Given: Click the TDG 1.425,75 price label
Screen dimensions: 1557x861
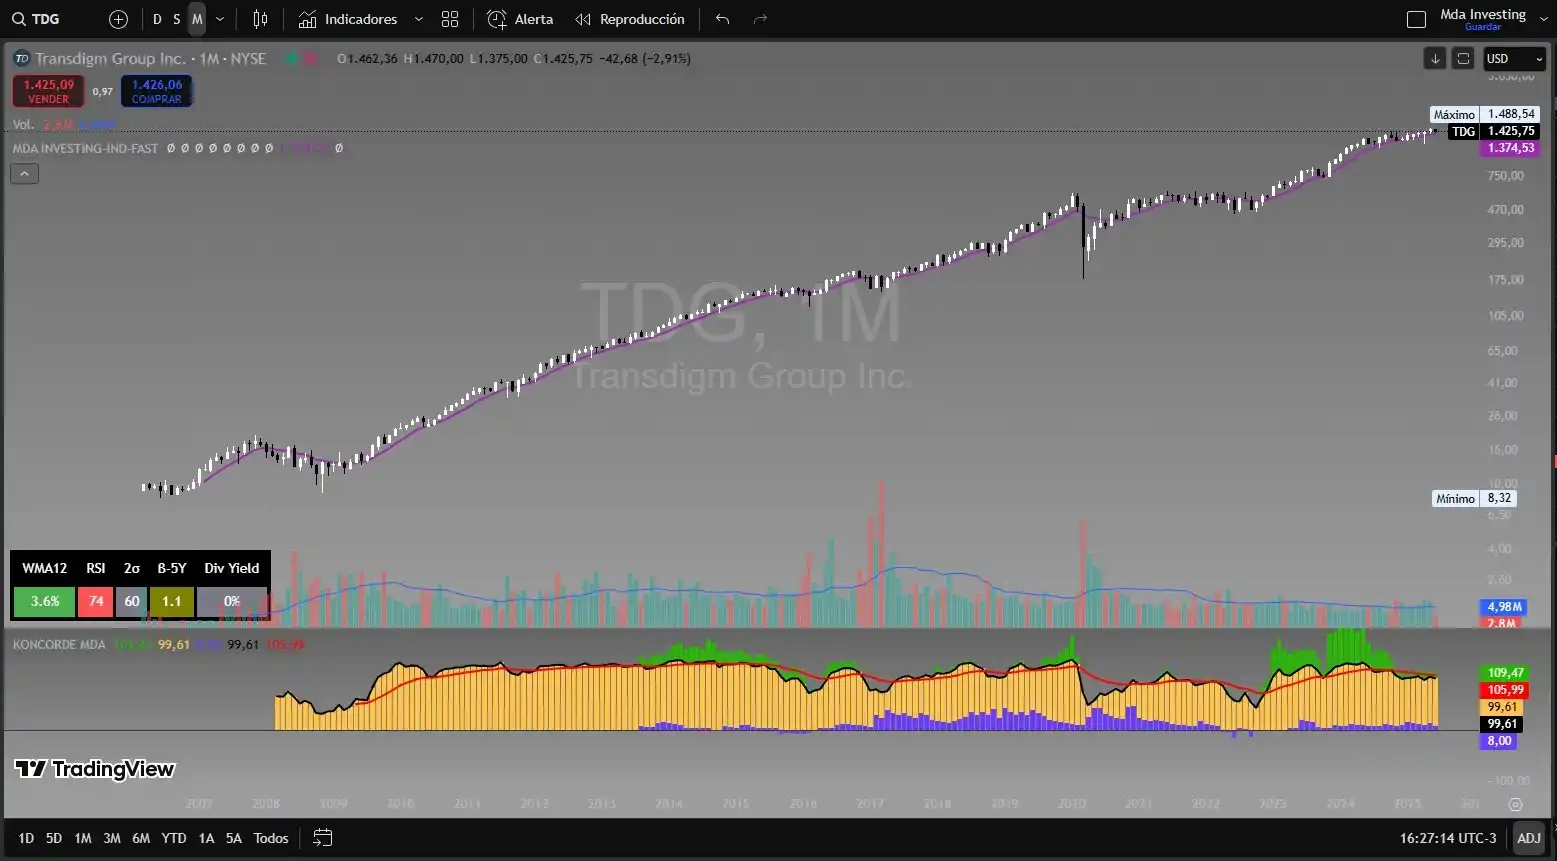Looking at the screenshot, I should click(1494, 131).
